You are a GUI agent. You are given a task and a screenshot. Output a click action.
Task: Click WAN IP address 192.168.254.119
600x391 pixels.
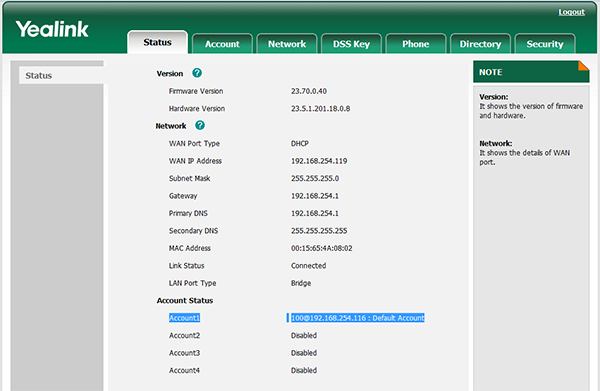pyautogui.click(x=319, y=161)
